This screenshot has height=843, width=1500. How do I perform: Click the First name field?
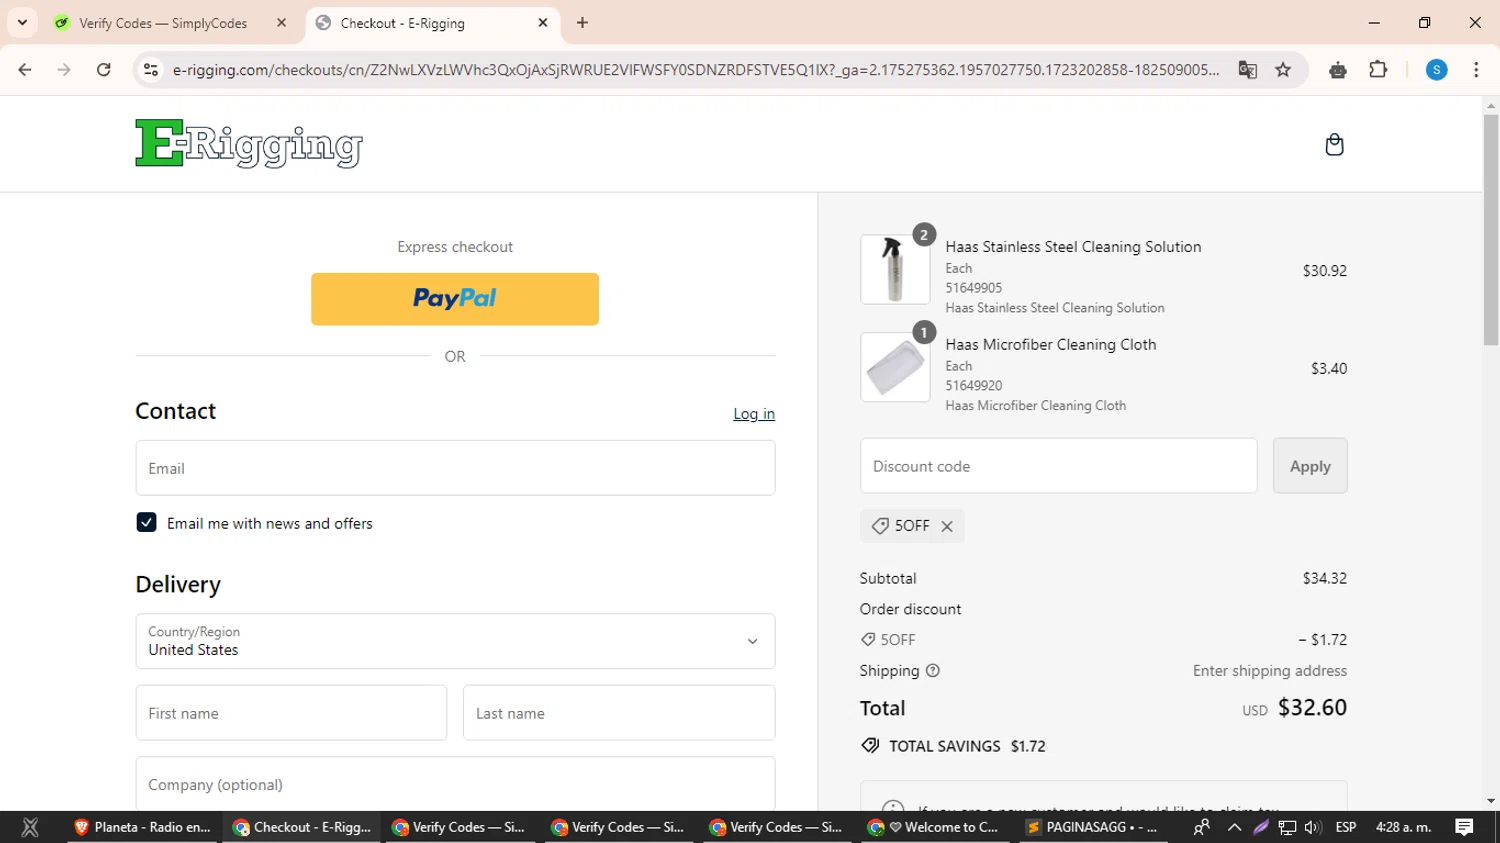coord(291,713)
